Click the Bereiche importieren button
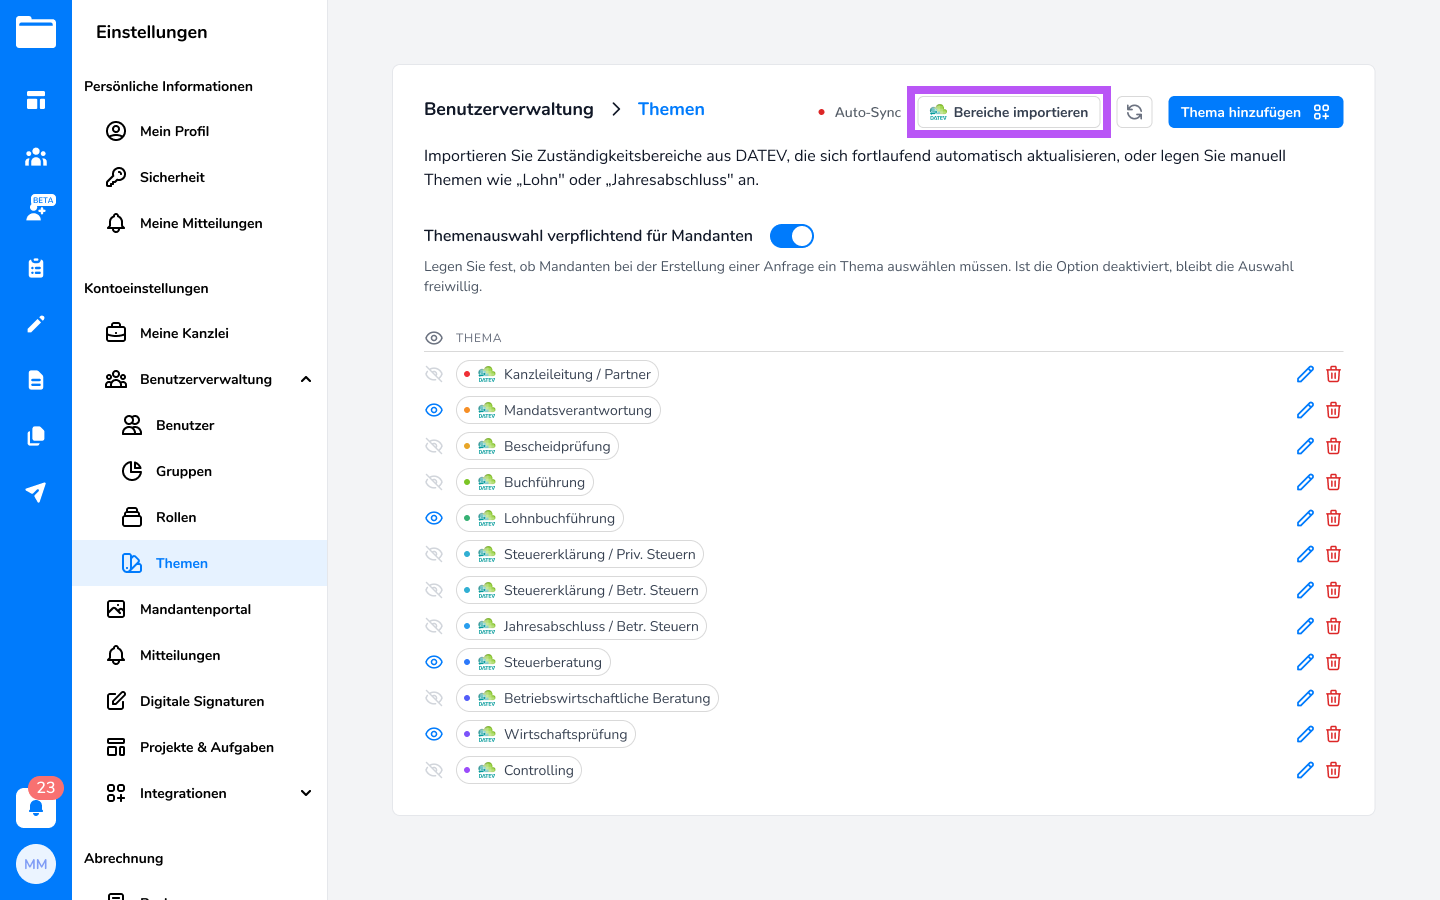Image resolution: width=1440 pixels, height=900 pixels. (1008, 112)
